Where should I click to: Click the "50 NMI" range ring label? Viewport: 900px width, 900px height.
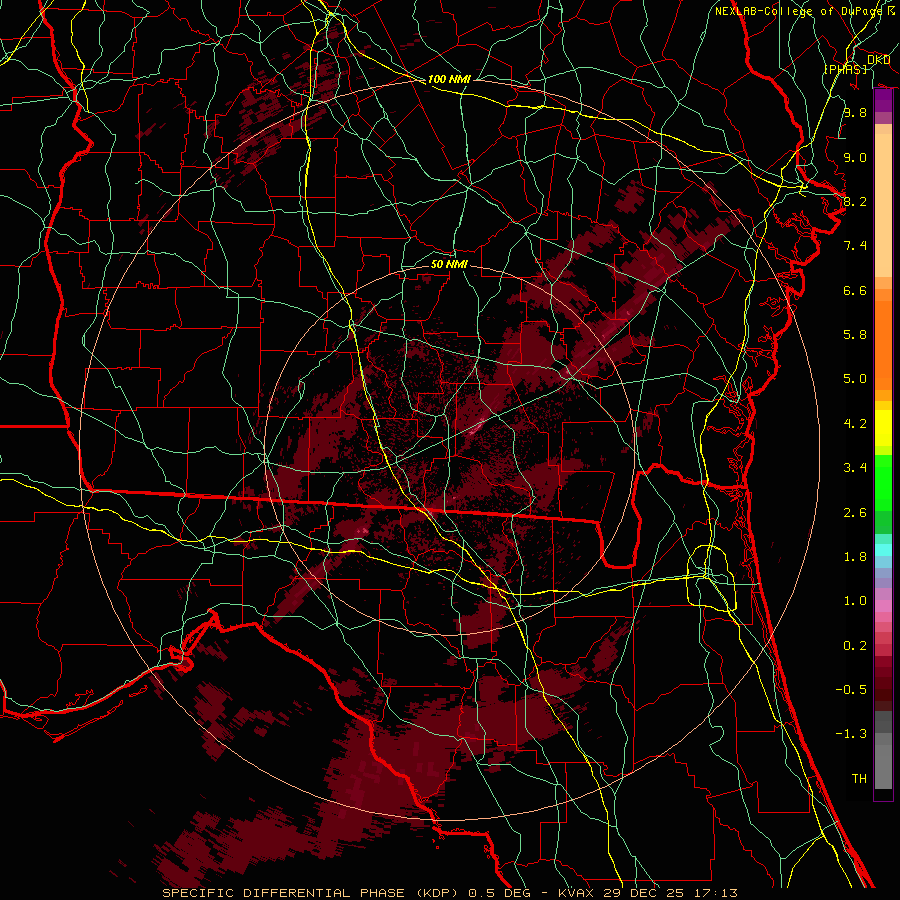[x=449, y=264]
